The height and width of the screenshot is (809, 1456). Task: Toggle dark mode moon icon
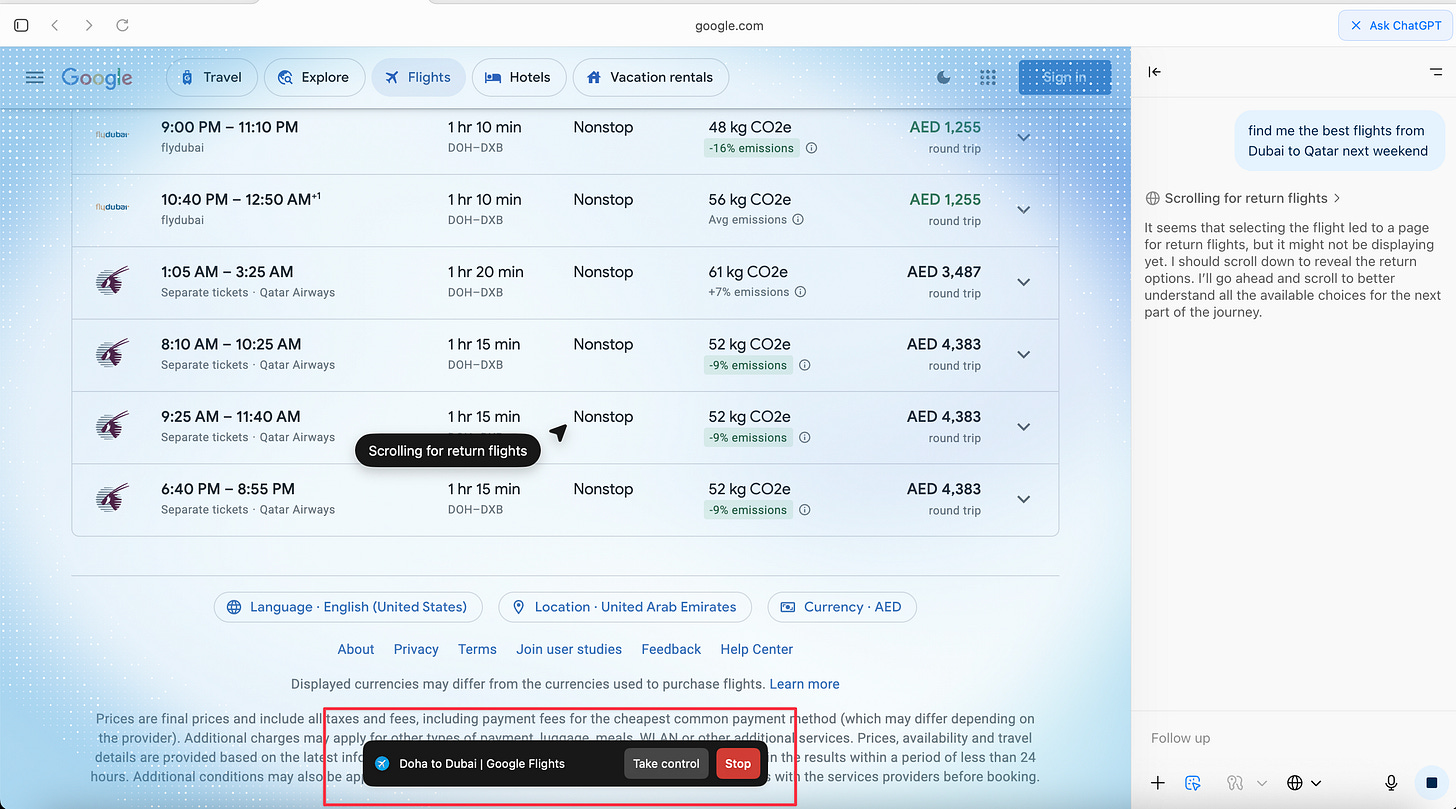tap(944, 78)
